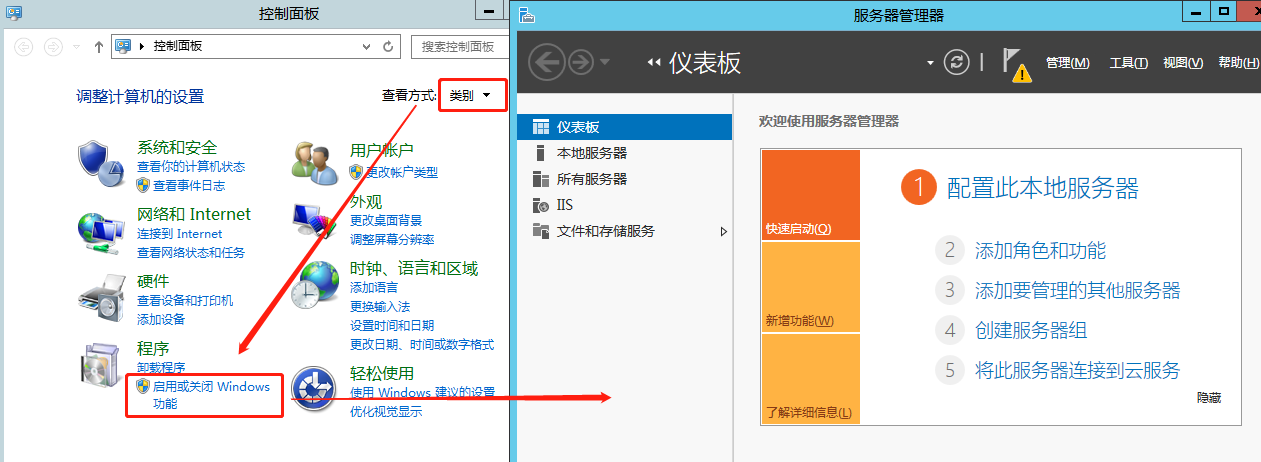This screenshot has height=462, width=1261.
Task: Click the User Accounts people icon
Action: point(316,162)
